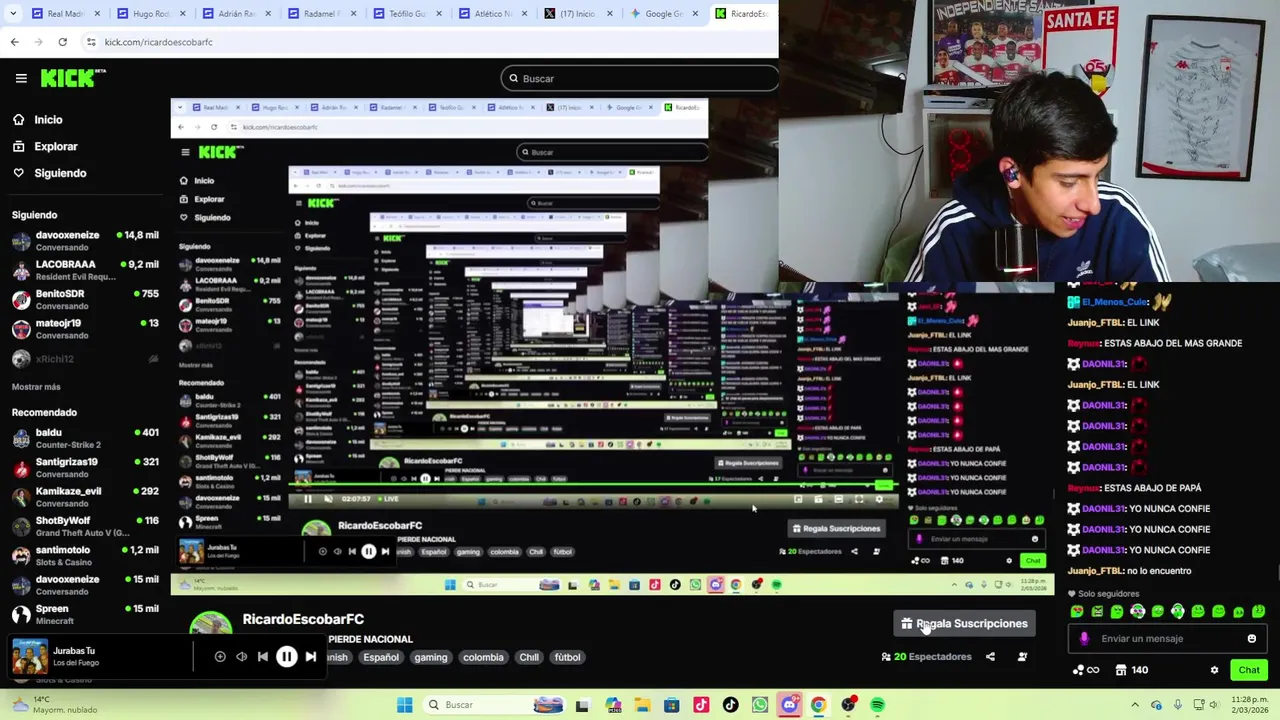The height and width of the screenshot is (720, 1280).
Task: Click the Kick Buscar search field
Action: tap(640, 78)
